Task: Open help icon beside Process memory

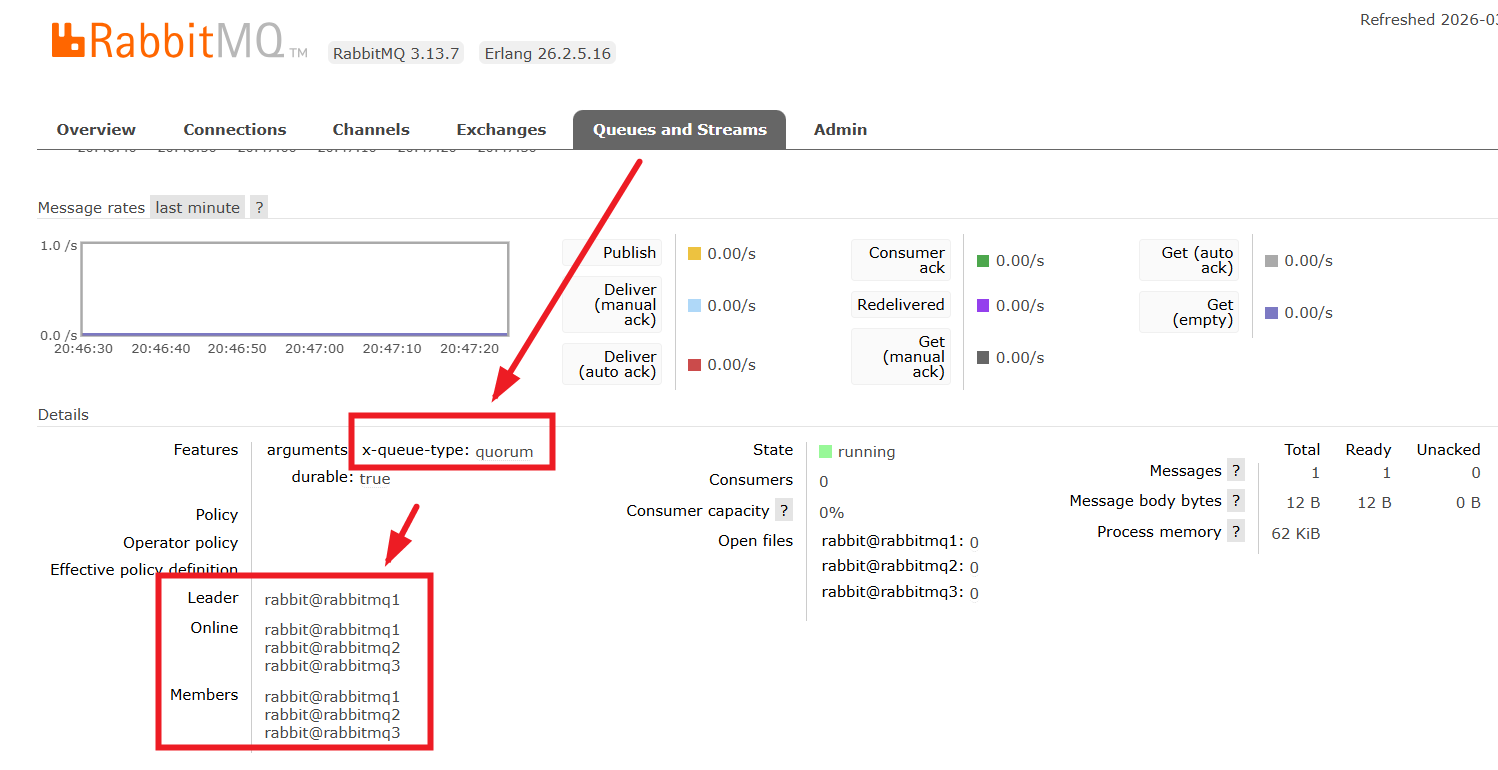Action: point(1236,532)
